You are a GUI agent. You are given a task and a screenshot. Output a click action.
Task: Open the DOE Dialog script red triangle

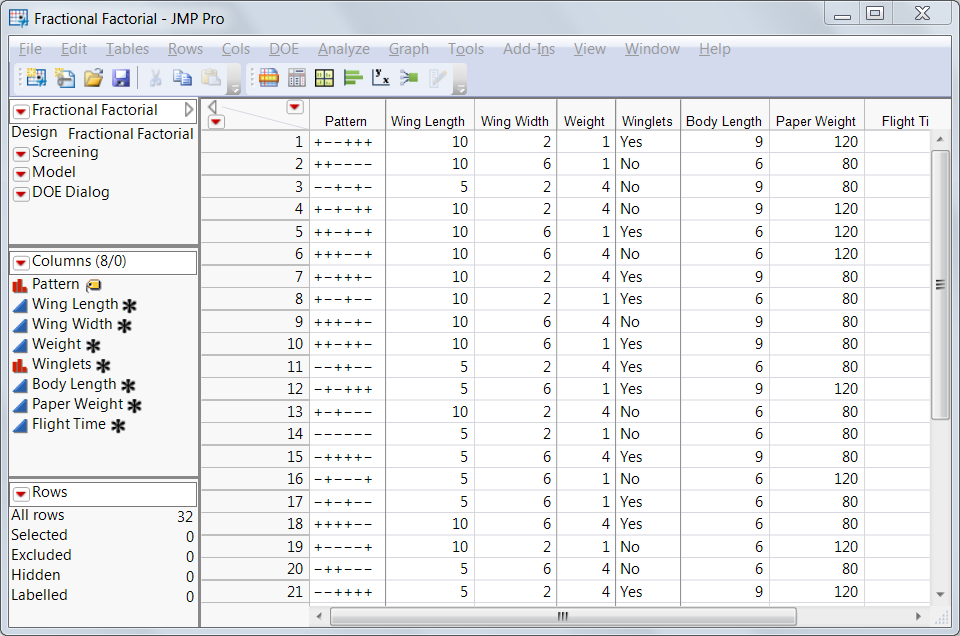[21, 194]
